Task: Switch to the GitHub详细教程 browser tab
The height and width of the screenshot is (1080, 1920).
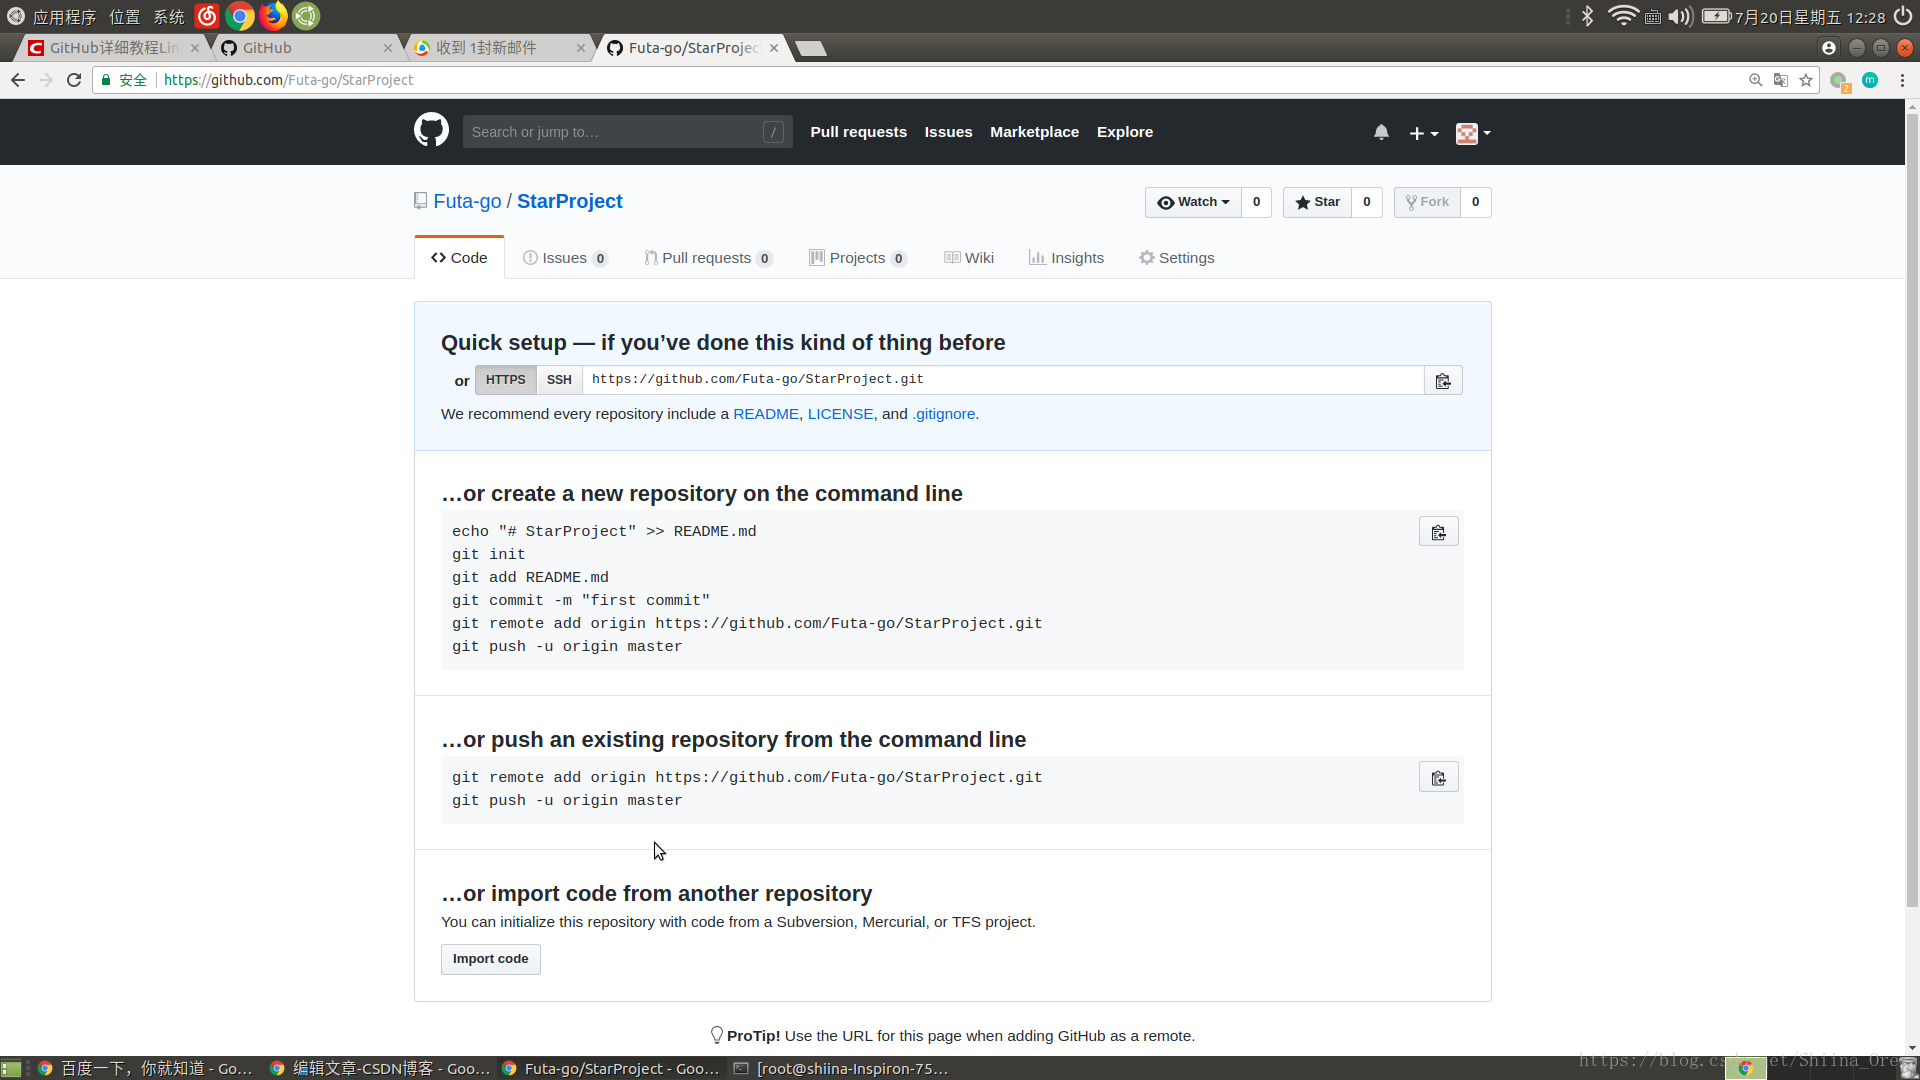Action: coord(112,48)
